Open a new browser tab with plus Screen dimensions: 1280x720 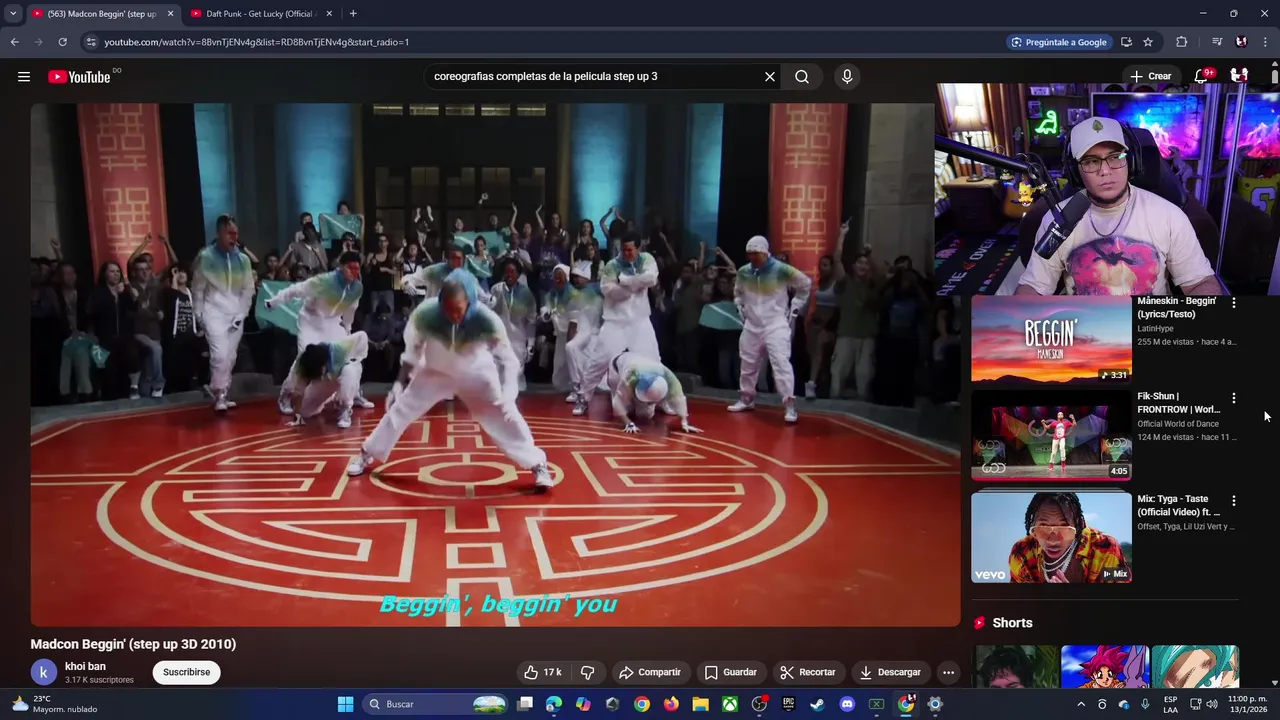pos(353,14)
